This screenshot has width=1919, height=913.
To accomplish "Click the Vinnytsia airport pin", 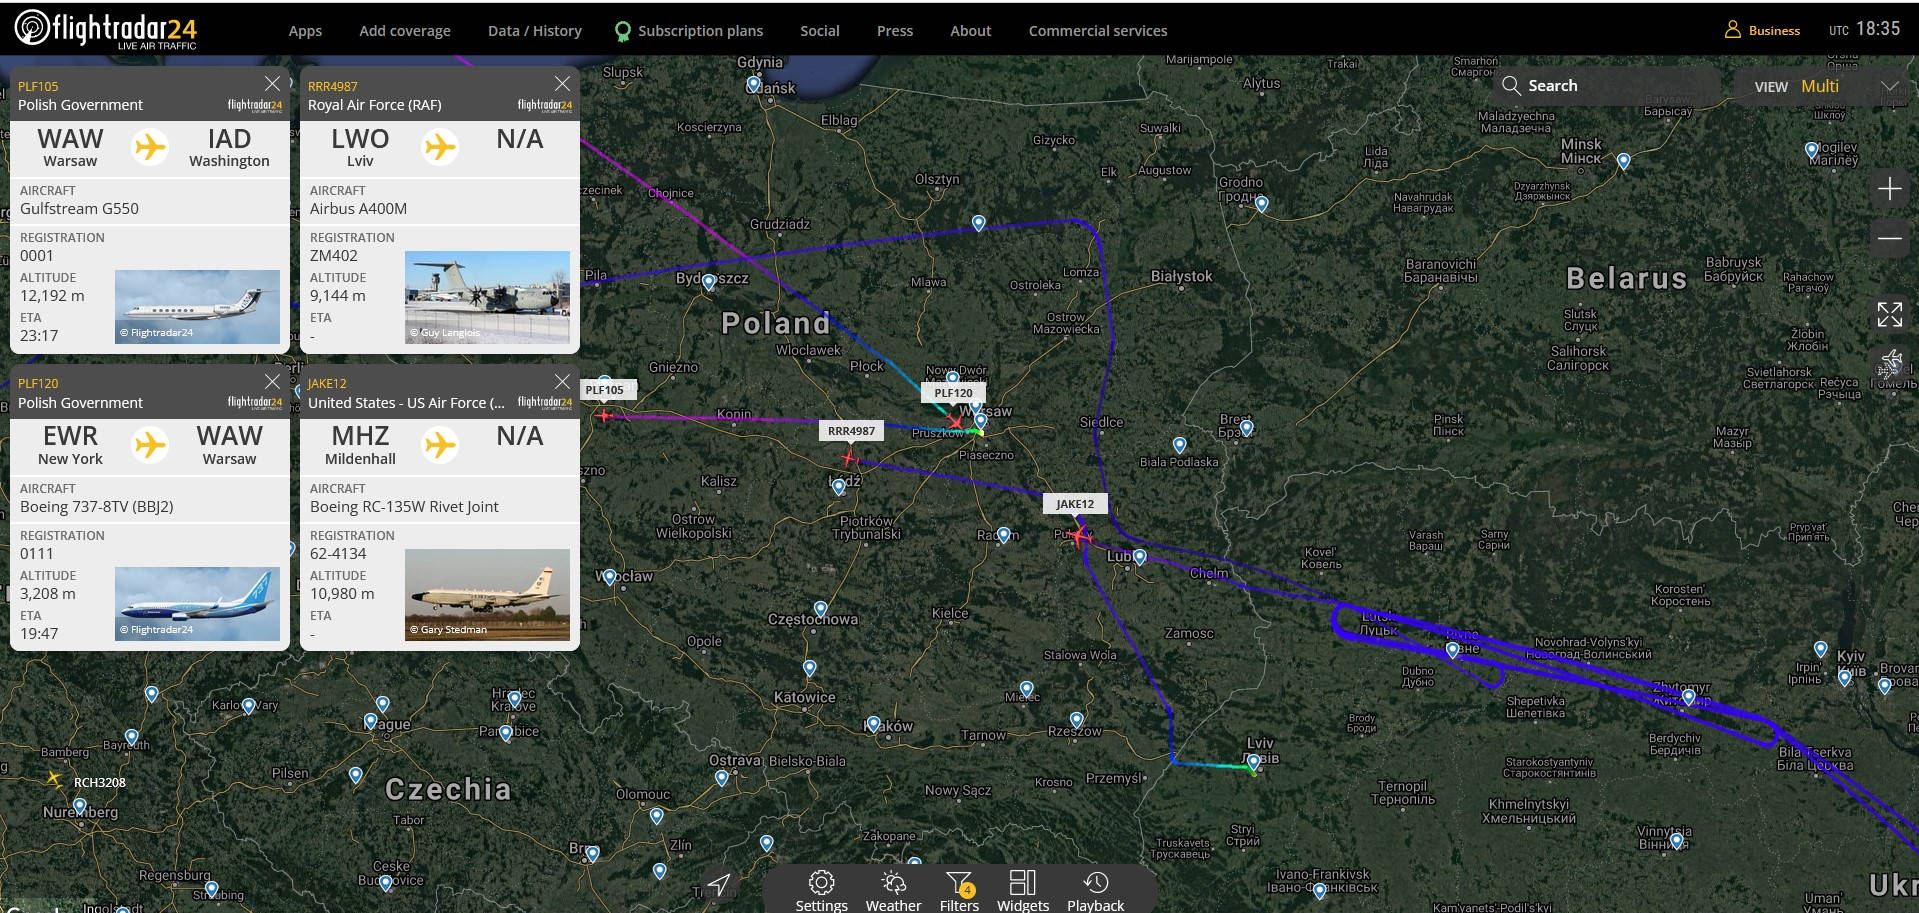I will click(1677, 841).
